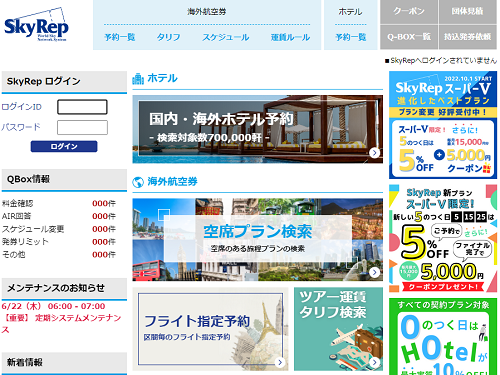Click arrow icon on フライト指定予約 banner
The image size is (500, 375).
pos(280,362)
